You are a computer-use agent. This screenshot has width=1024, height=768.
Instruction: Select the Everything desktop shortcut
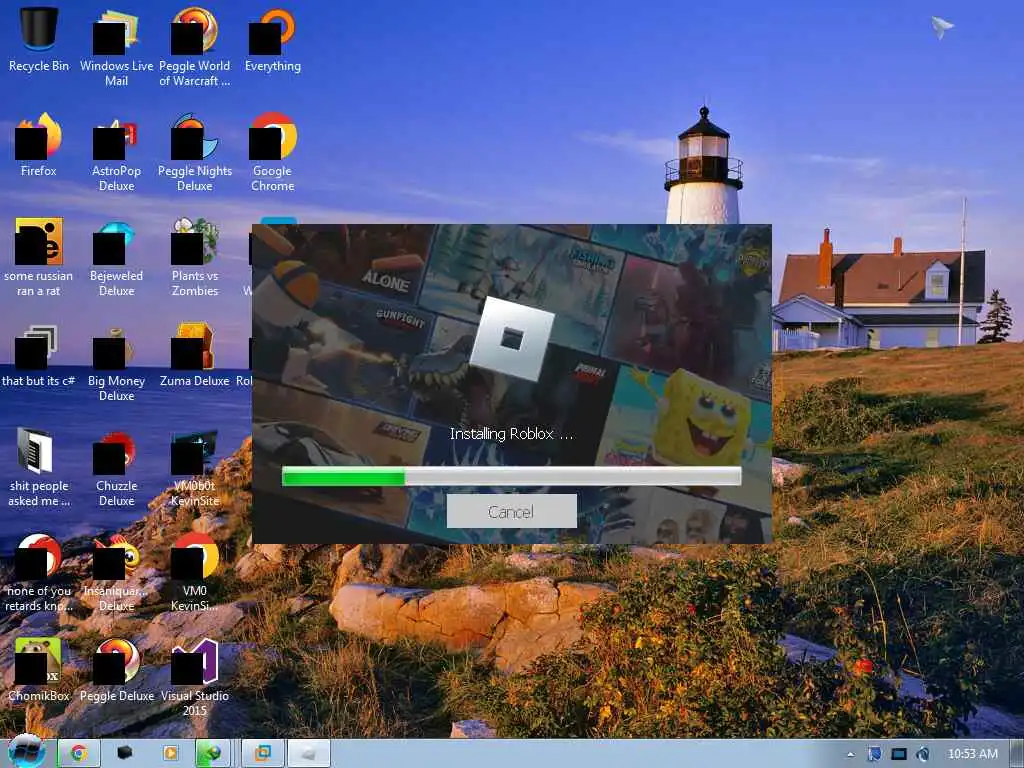tap(273, 39)
